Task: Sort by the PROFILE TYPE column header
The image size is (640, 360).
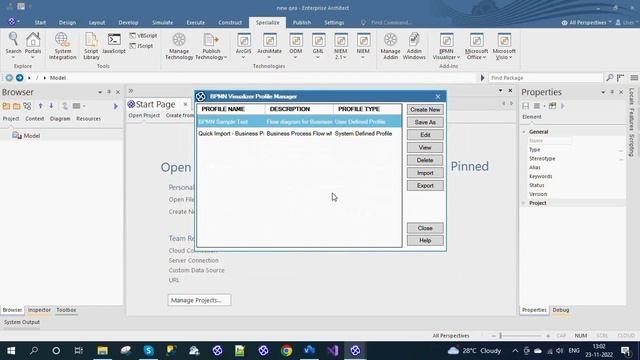Action: pyautogui.click(x=367, y=109)
